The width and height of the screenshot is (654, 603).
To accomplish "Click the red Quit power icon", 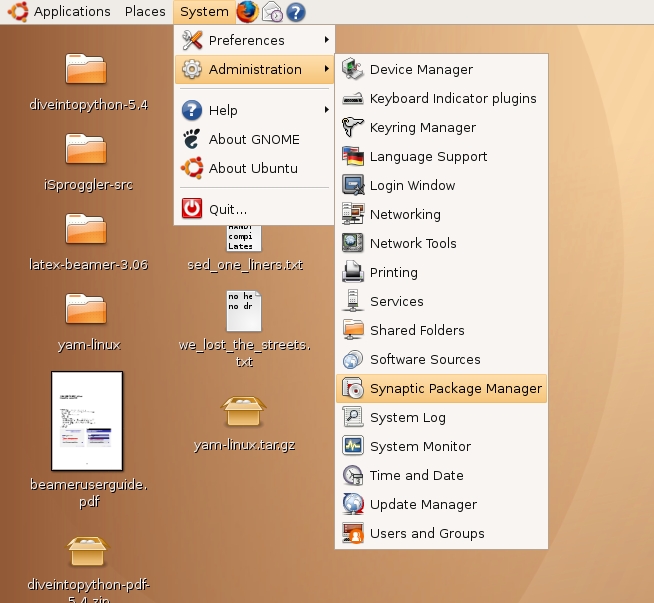I will (x=192, y=209).
